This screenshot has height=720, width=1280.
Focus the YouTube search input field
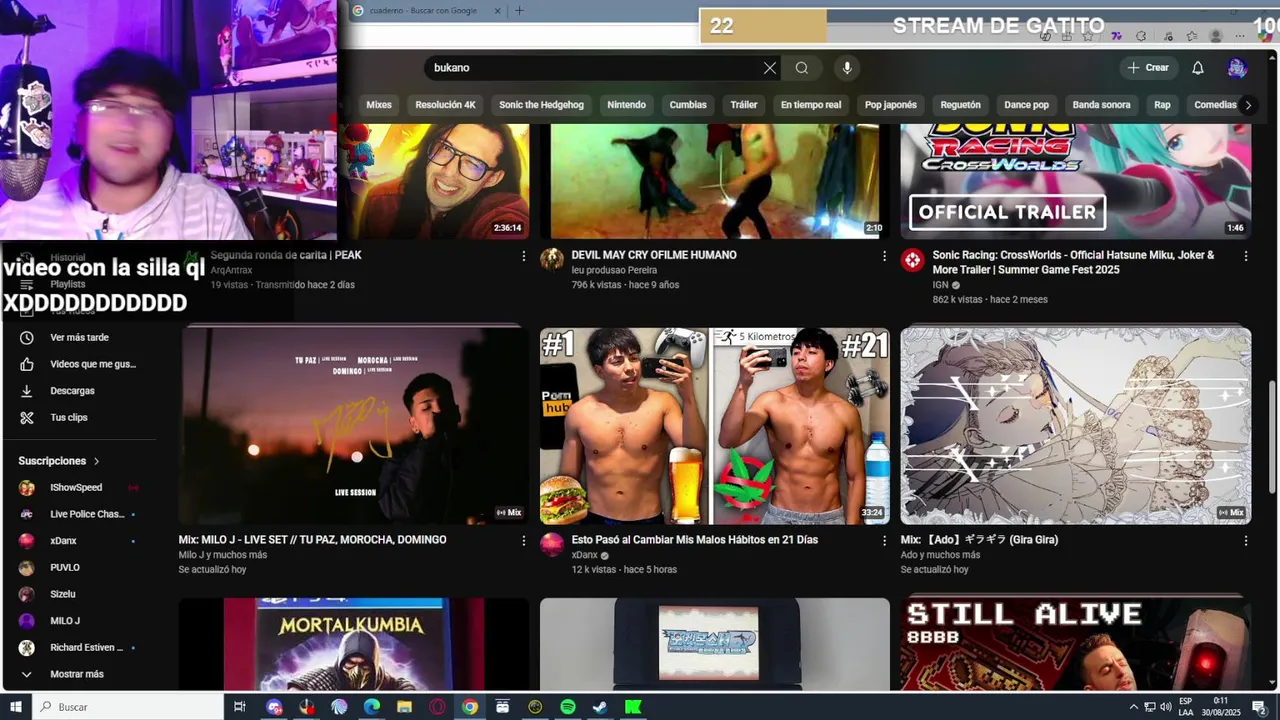[x=593, y=68]
